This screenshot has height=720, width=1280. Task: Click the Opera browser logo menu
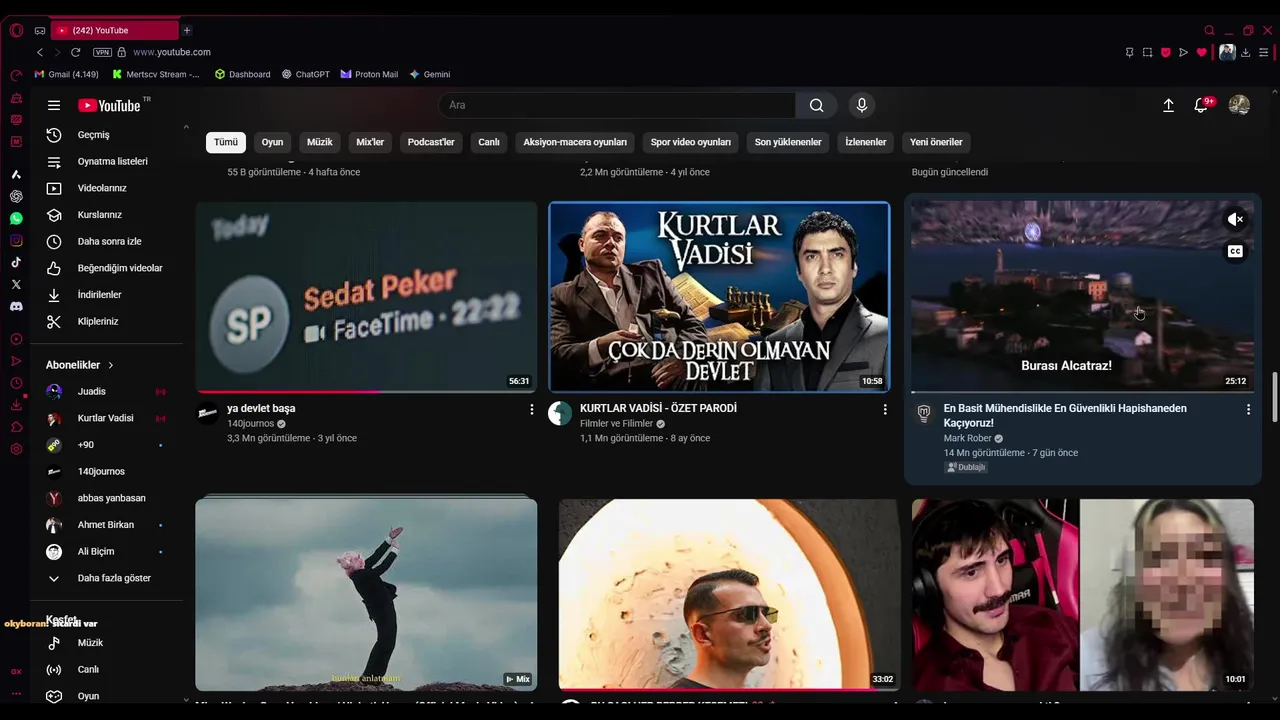coord(16,30)
